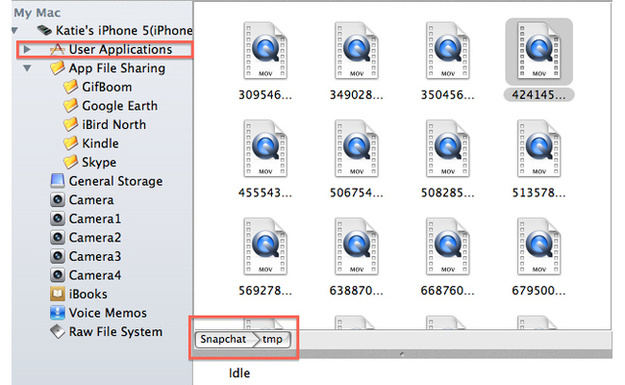Click the iPhone device icon
This screenshot has width=625, height=385.
click(x=44, y=30)
